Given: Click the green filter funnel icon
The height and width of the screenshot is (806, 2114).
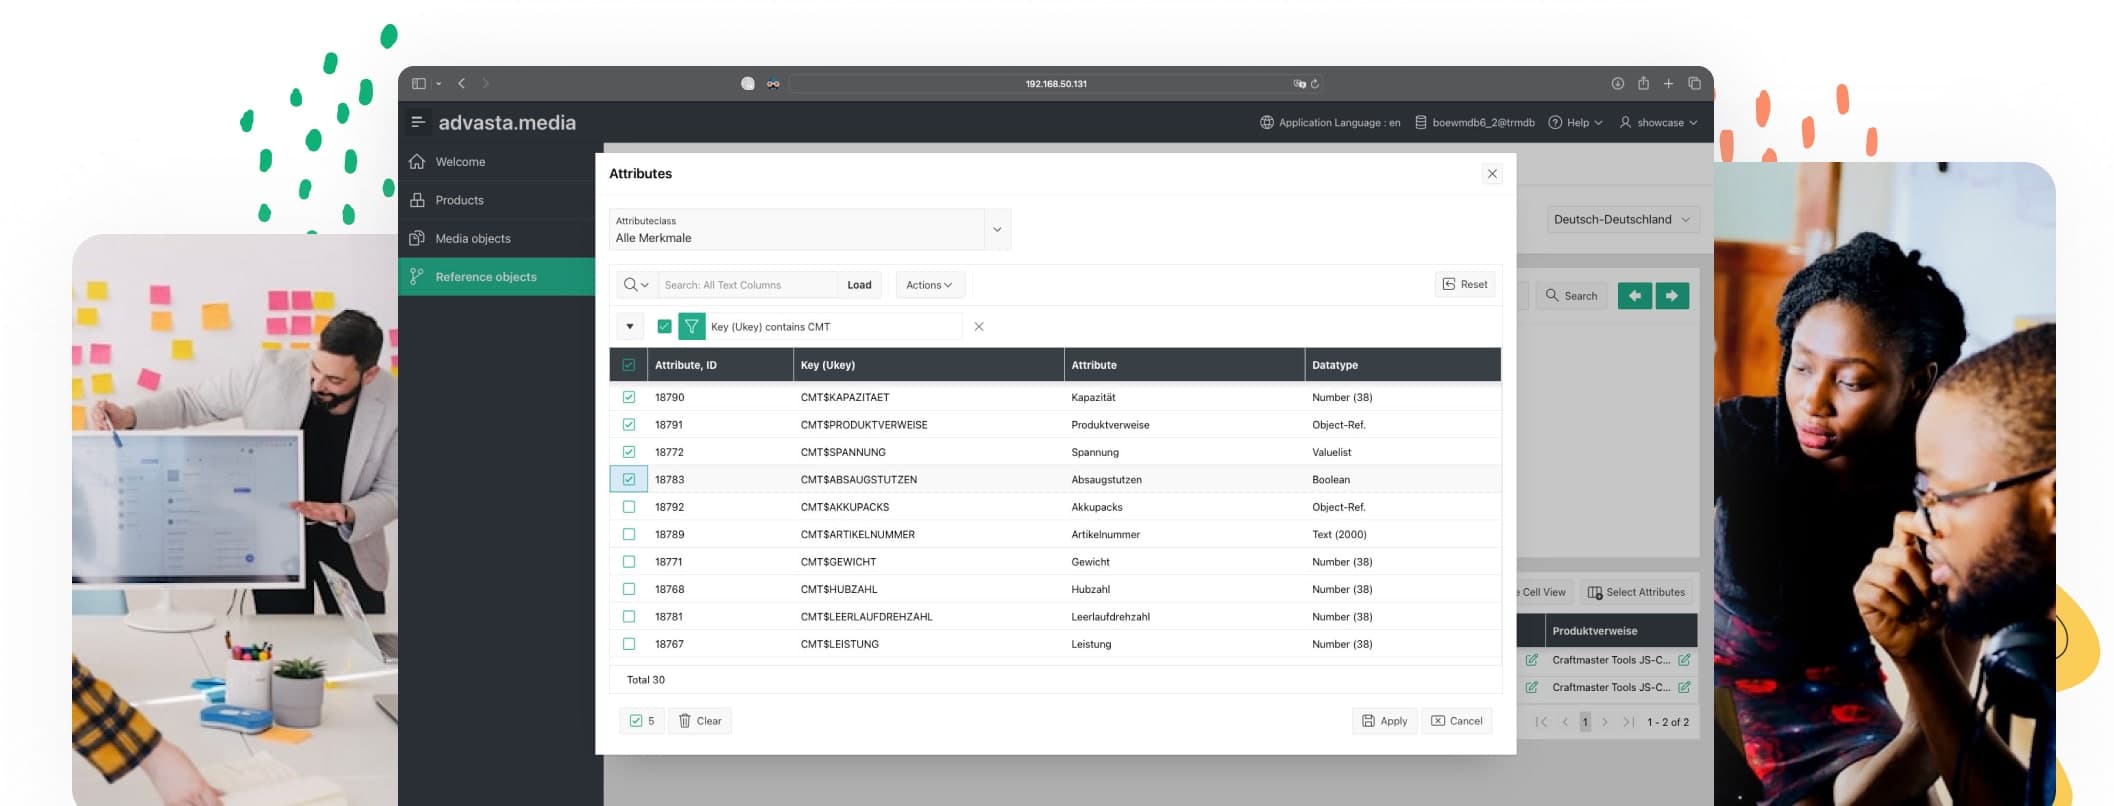Looking at the screenshot, I should pyautogui.click(x=691, y=326).
